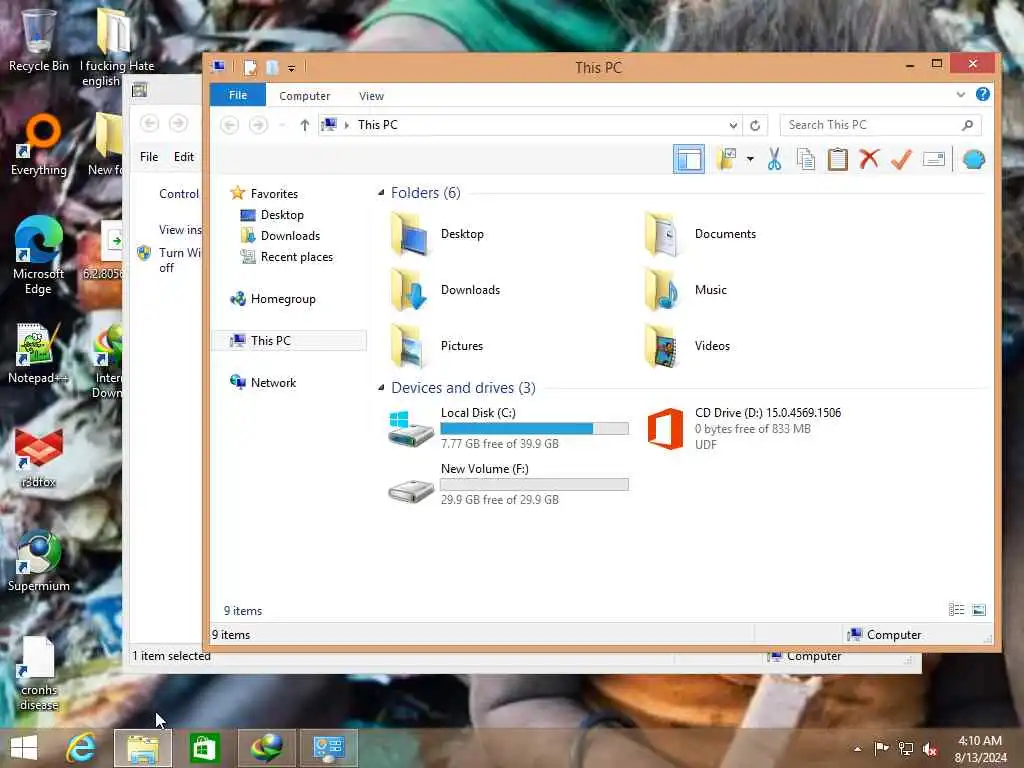Screen dimensions: 1024x768
Task: Open the File menu in back window
Action: [x=149, y=157]
